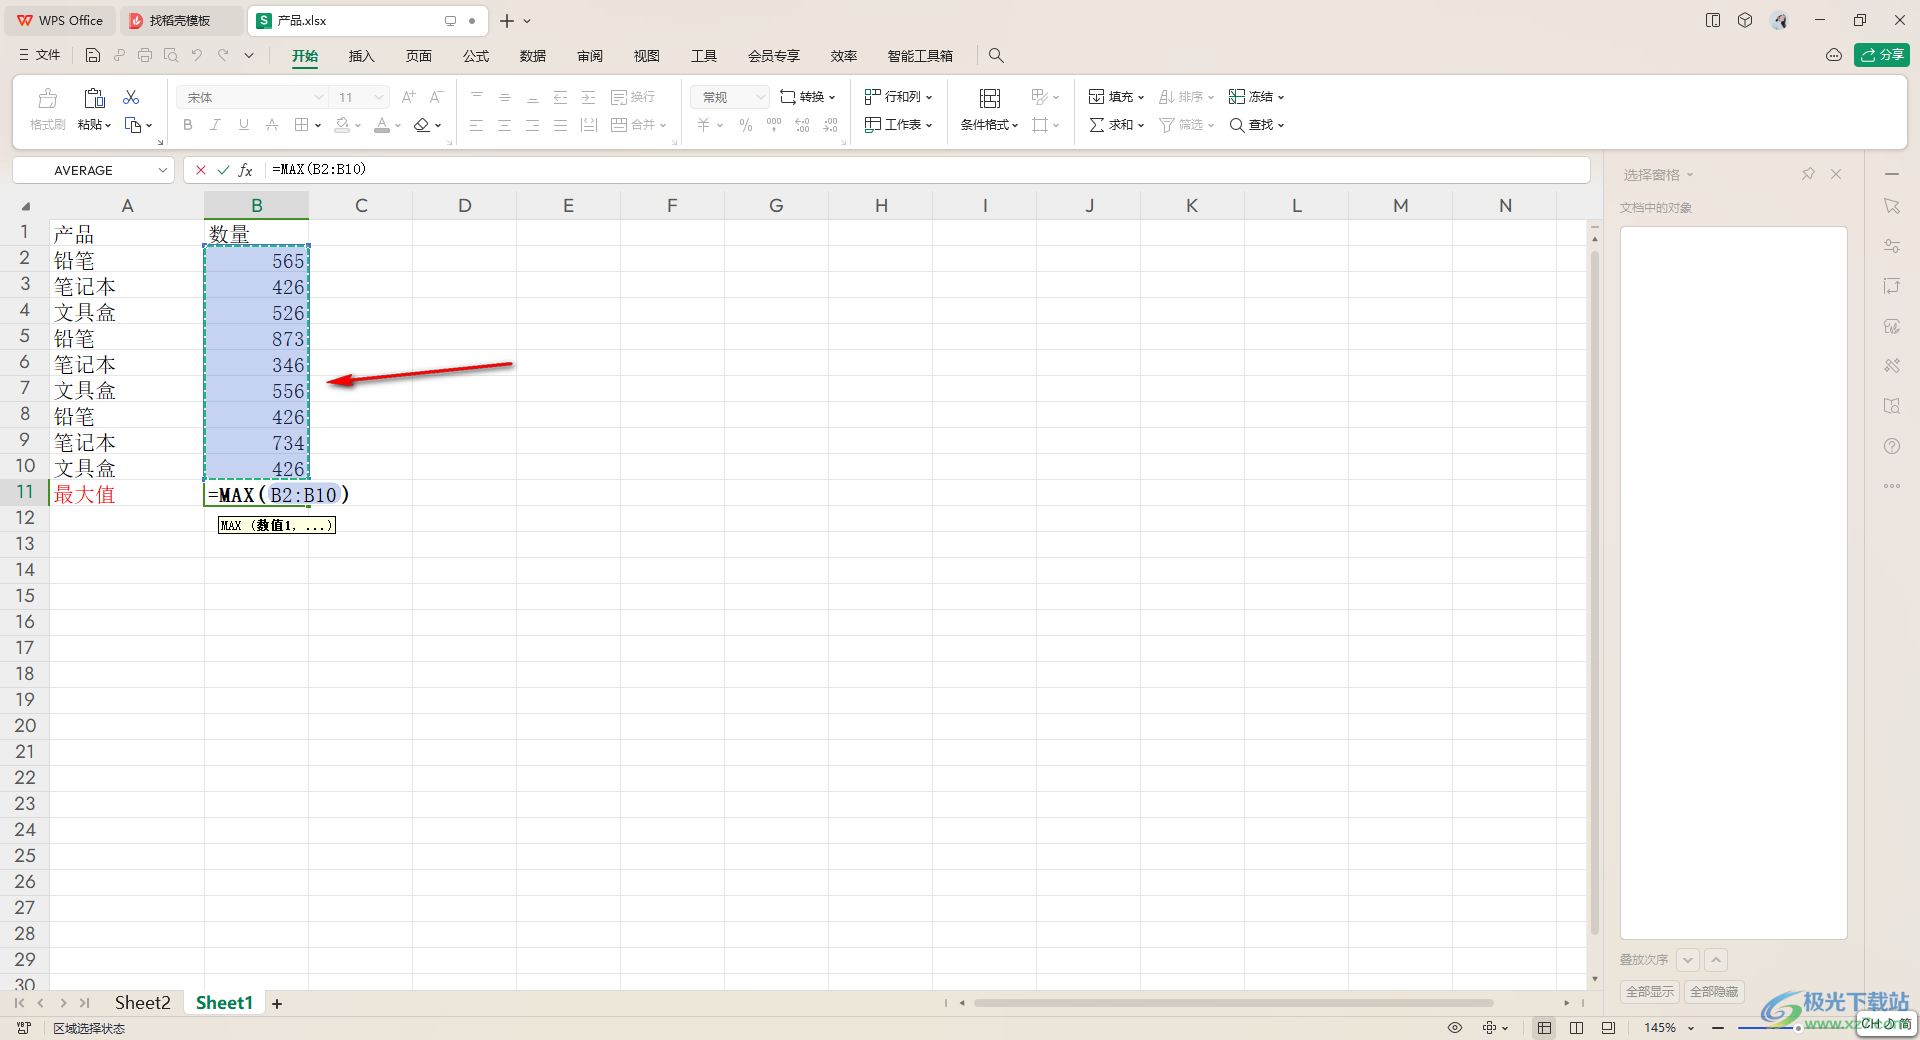Click the Hide All (全部隐藏) button
This screenshot has width=1920, height=1040.
pyautogui.click(x=1714, y=992)
